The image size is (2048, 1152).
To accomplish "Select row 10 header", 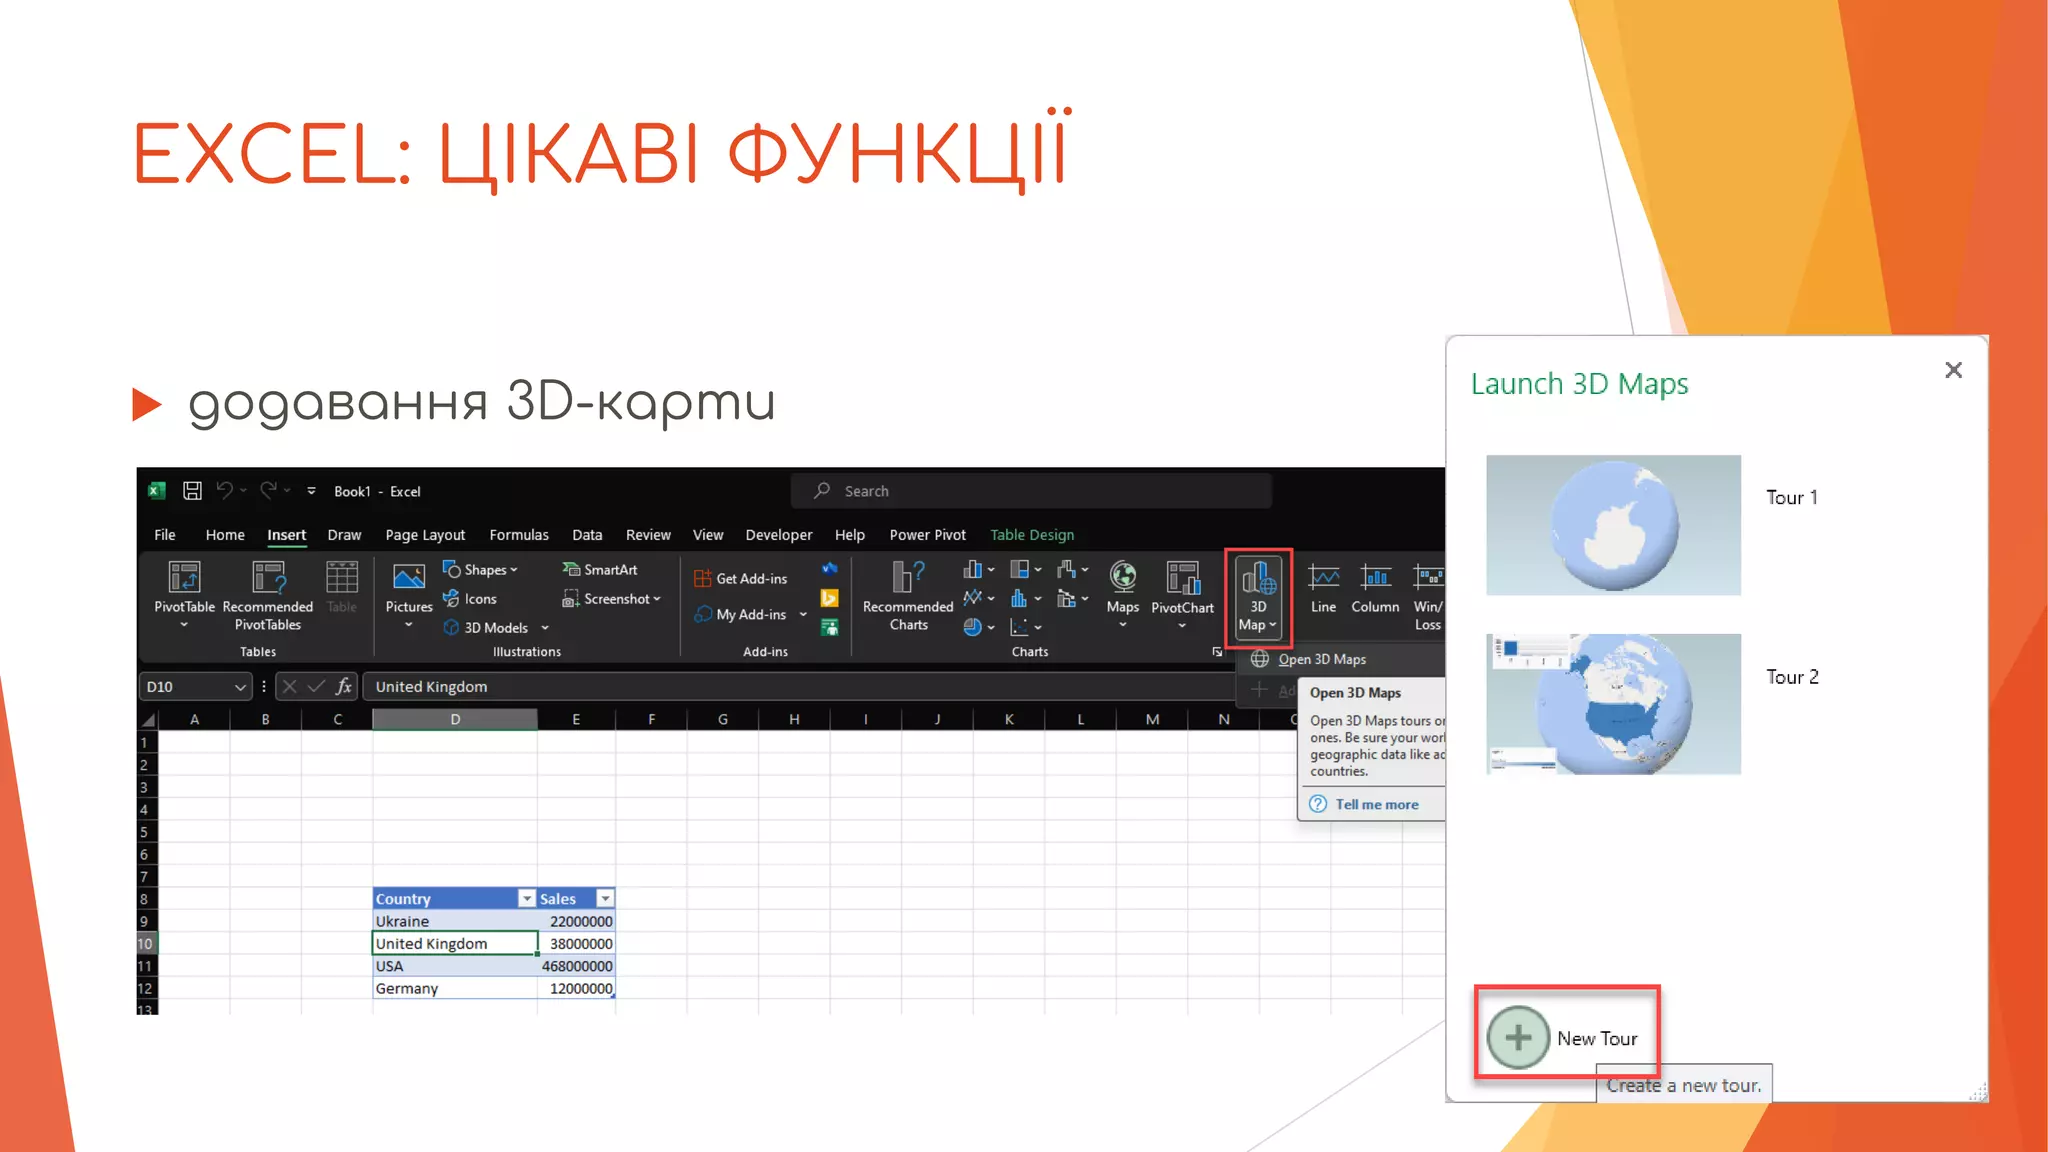I will (146, 943).
